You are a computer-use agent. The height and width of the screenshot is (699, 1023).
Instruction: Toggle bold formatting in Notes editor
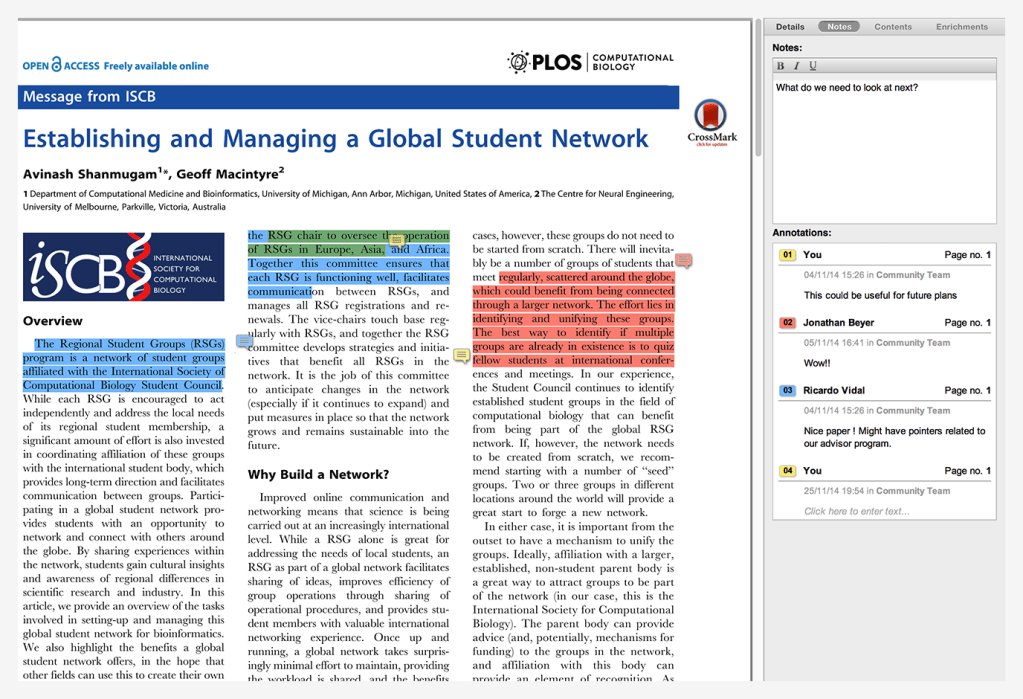[781, 66]
